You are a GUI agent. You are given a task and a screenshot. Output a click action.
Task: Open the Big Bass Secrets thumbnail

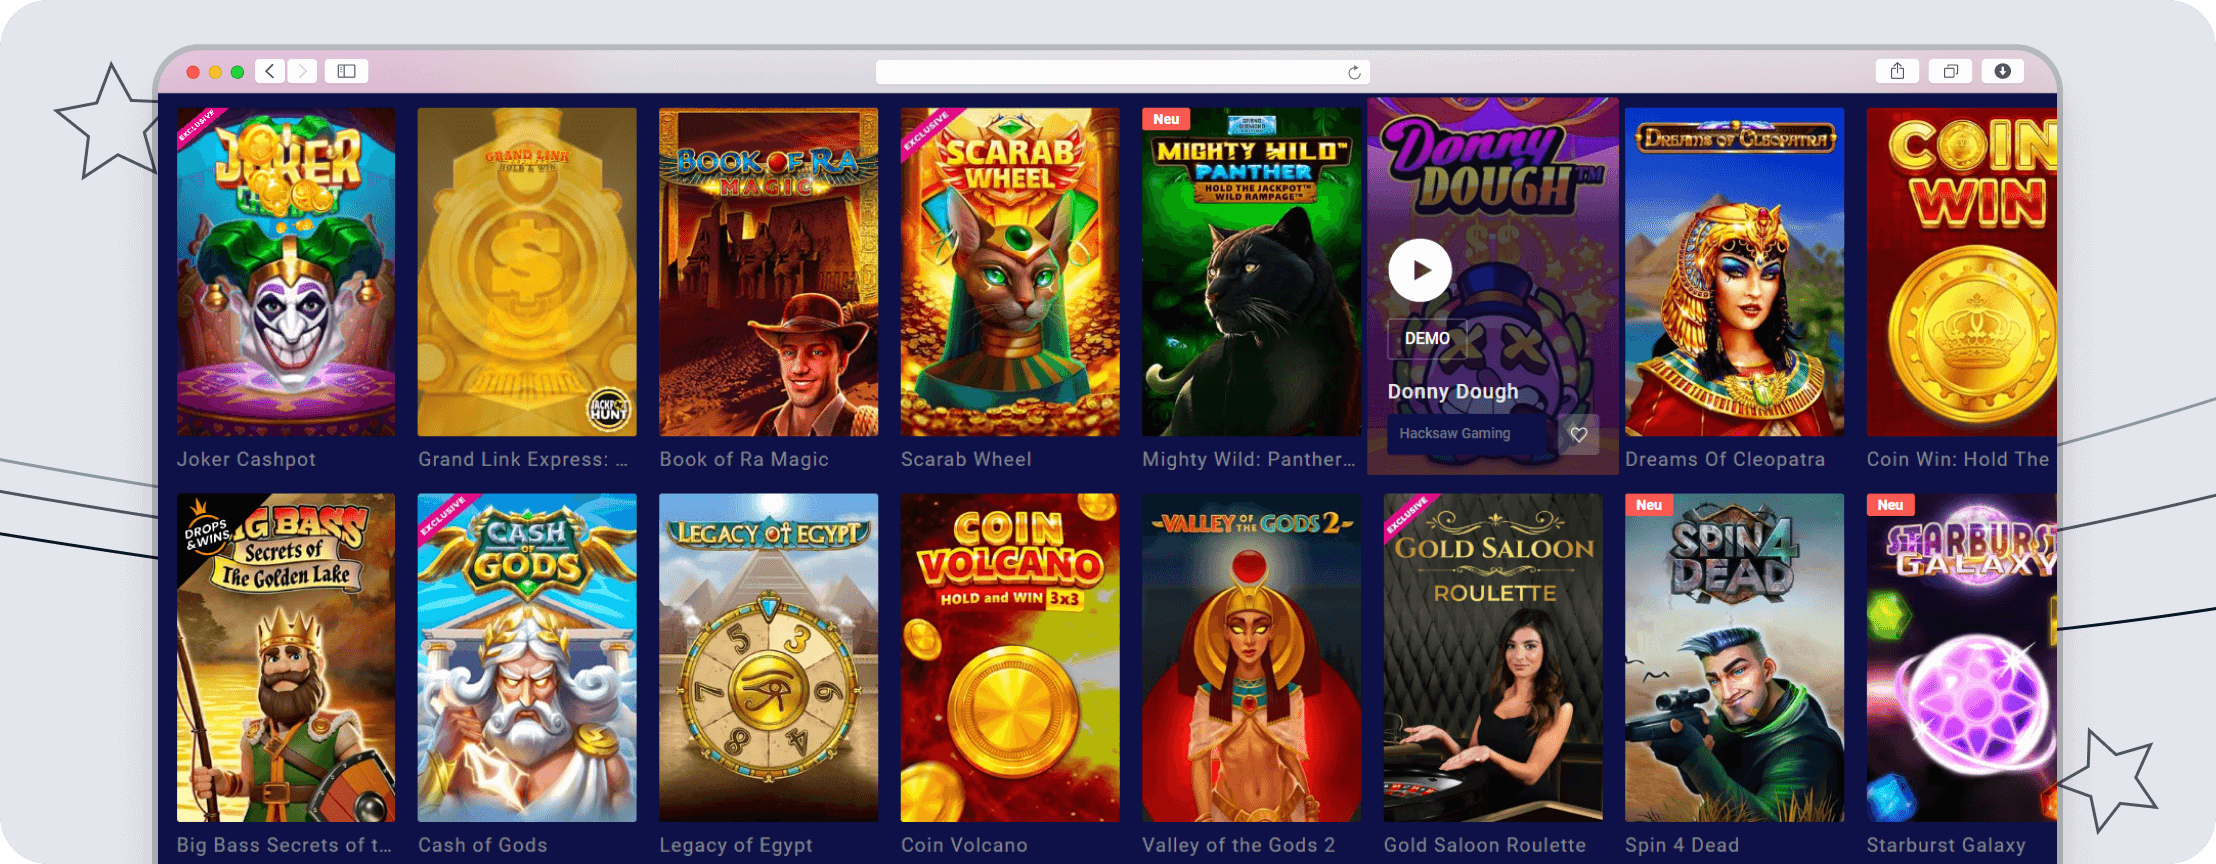[x=286, y=658]
